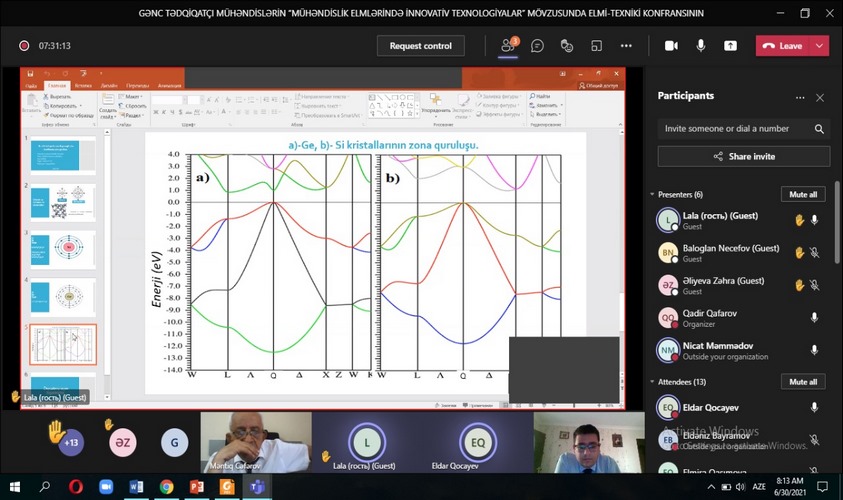Open the breakout rooms icon
843x500 pixels.
[596, 46]
